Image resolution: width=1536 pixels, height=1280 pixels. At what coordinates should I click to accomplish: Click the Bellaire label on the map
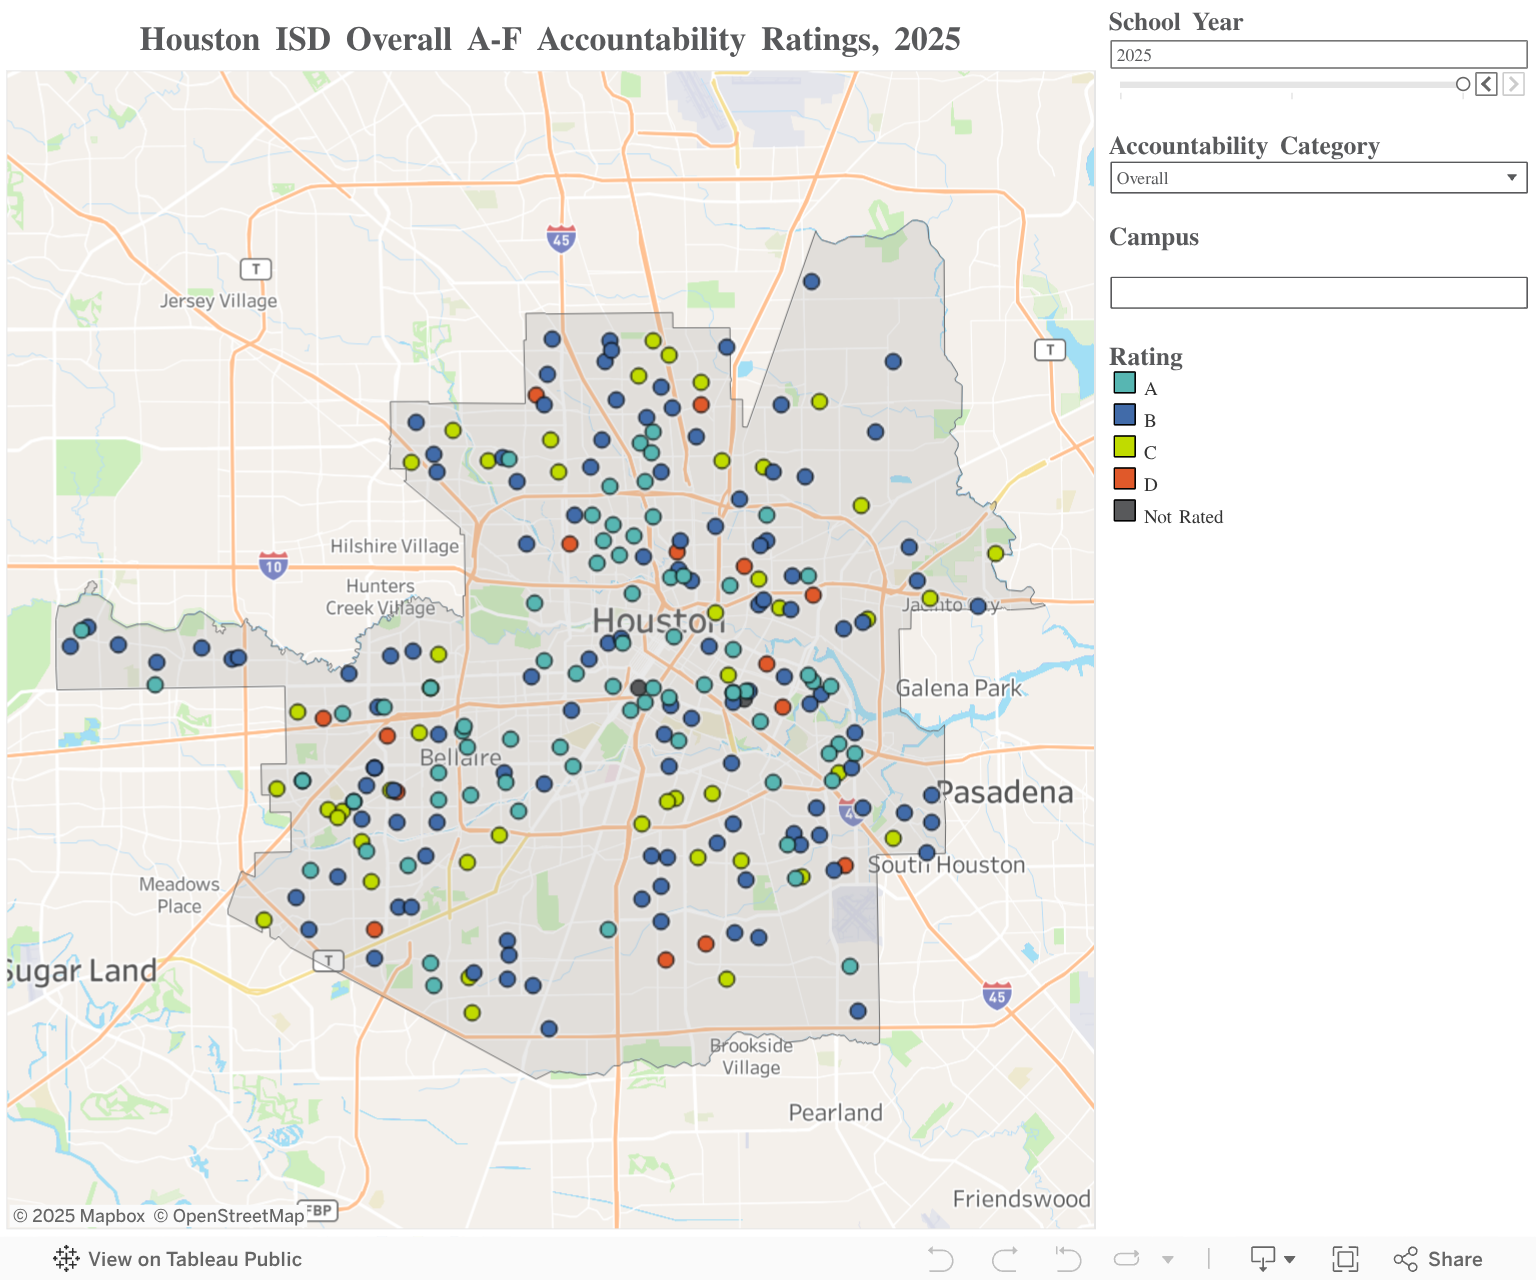[460, 757]
